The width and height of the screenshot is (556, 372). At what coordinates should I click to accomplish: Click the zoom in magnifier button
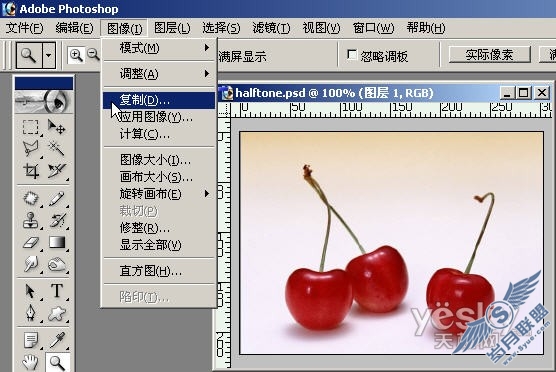pos(76,55)
